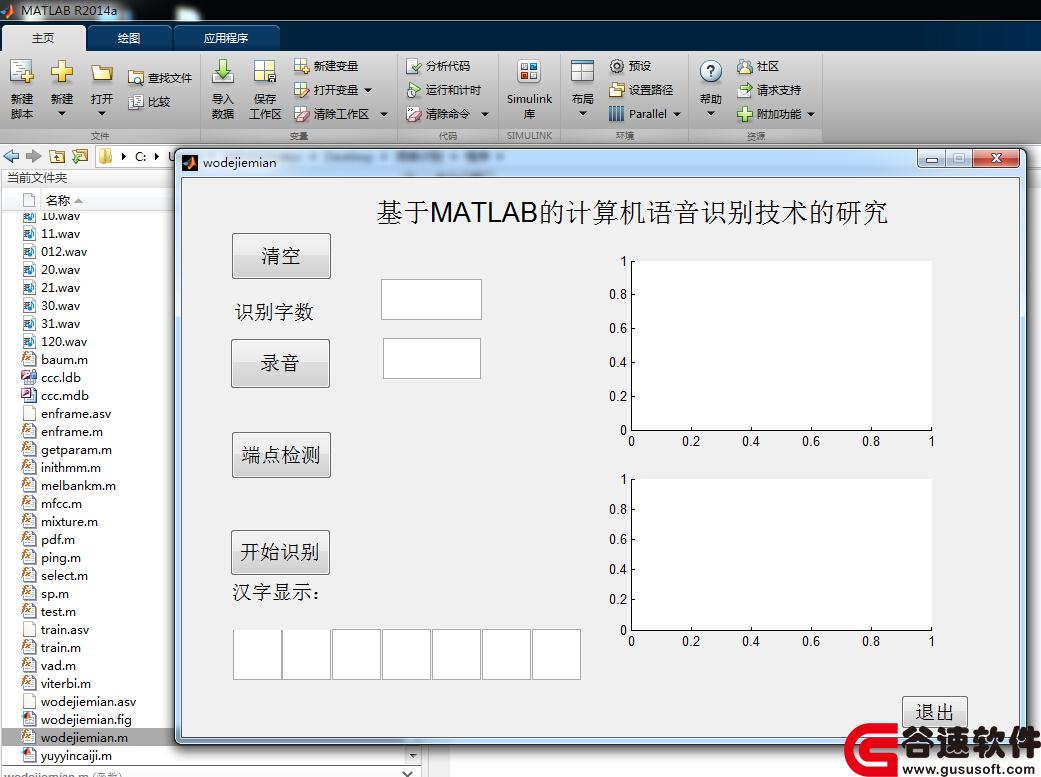1041x777 pixels.
Task: Select train.asv file
Action: point(64,630)
